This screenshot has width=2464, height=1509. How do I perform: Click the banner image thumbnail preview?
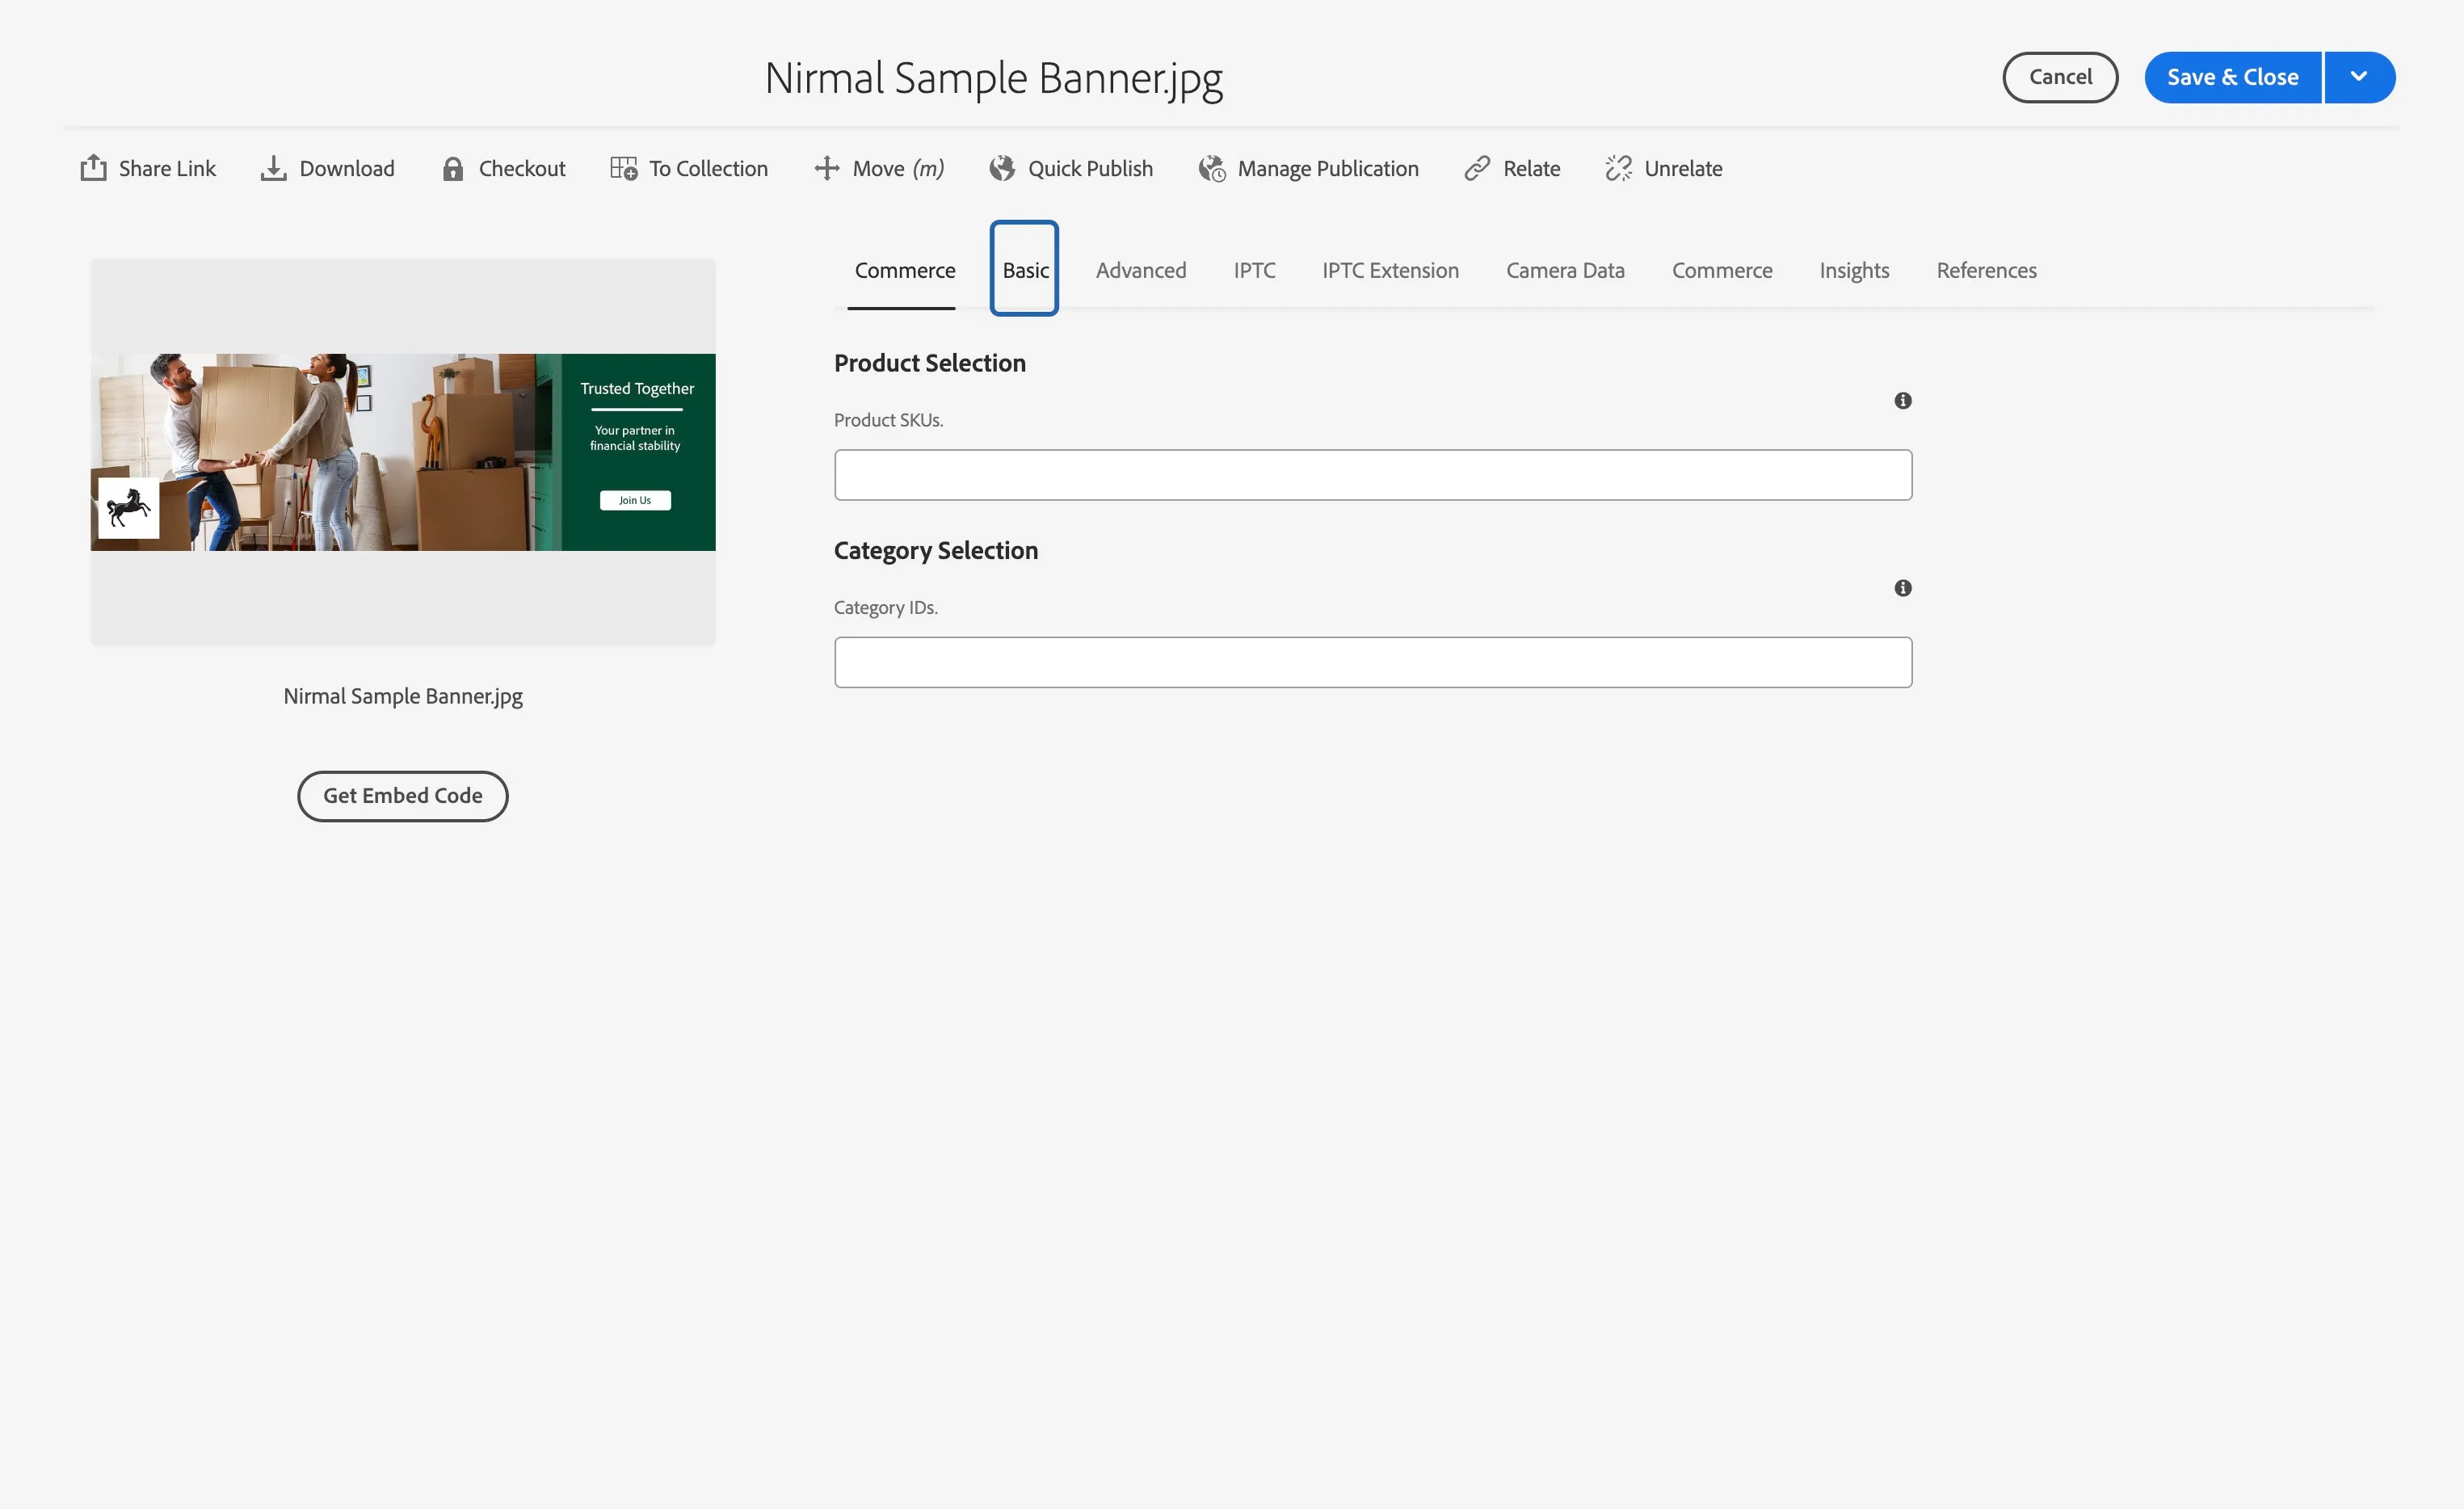click(403, 452)
